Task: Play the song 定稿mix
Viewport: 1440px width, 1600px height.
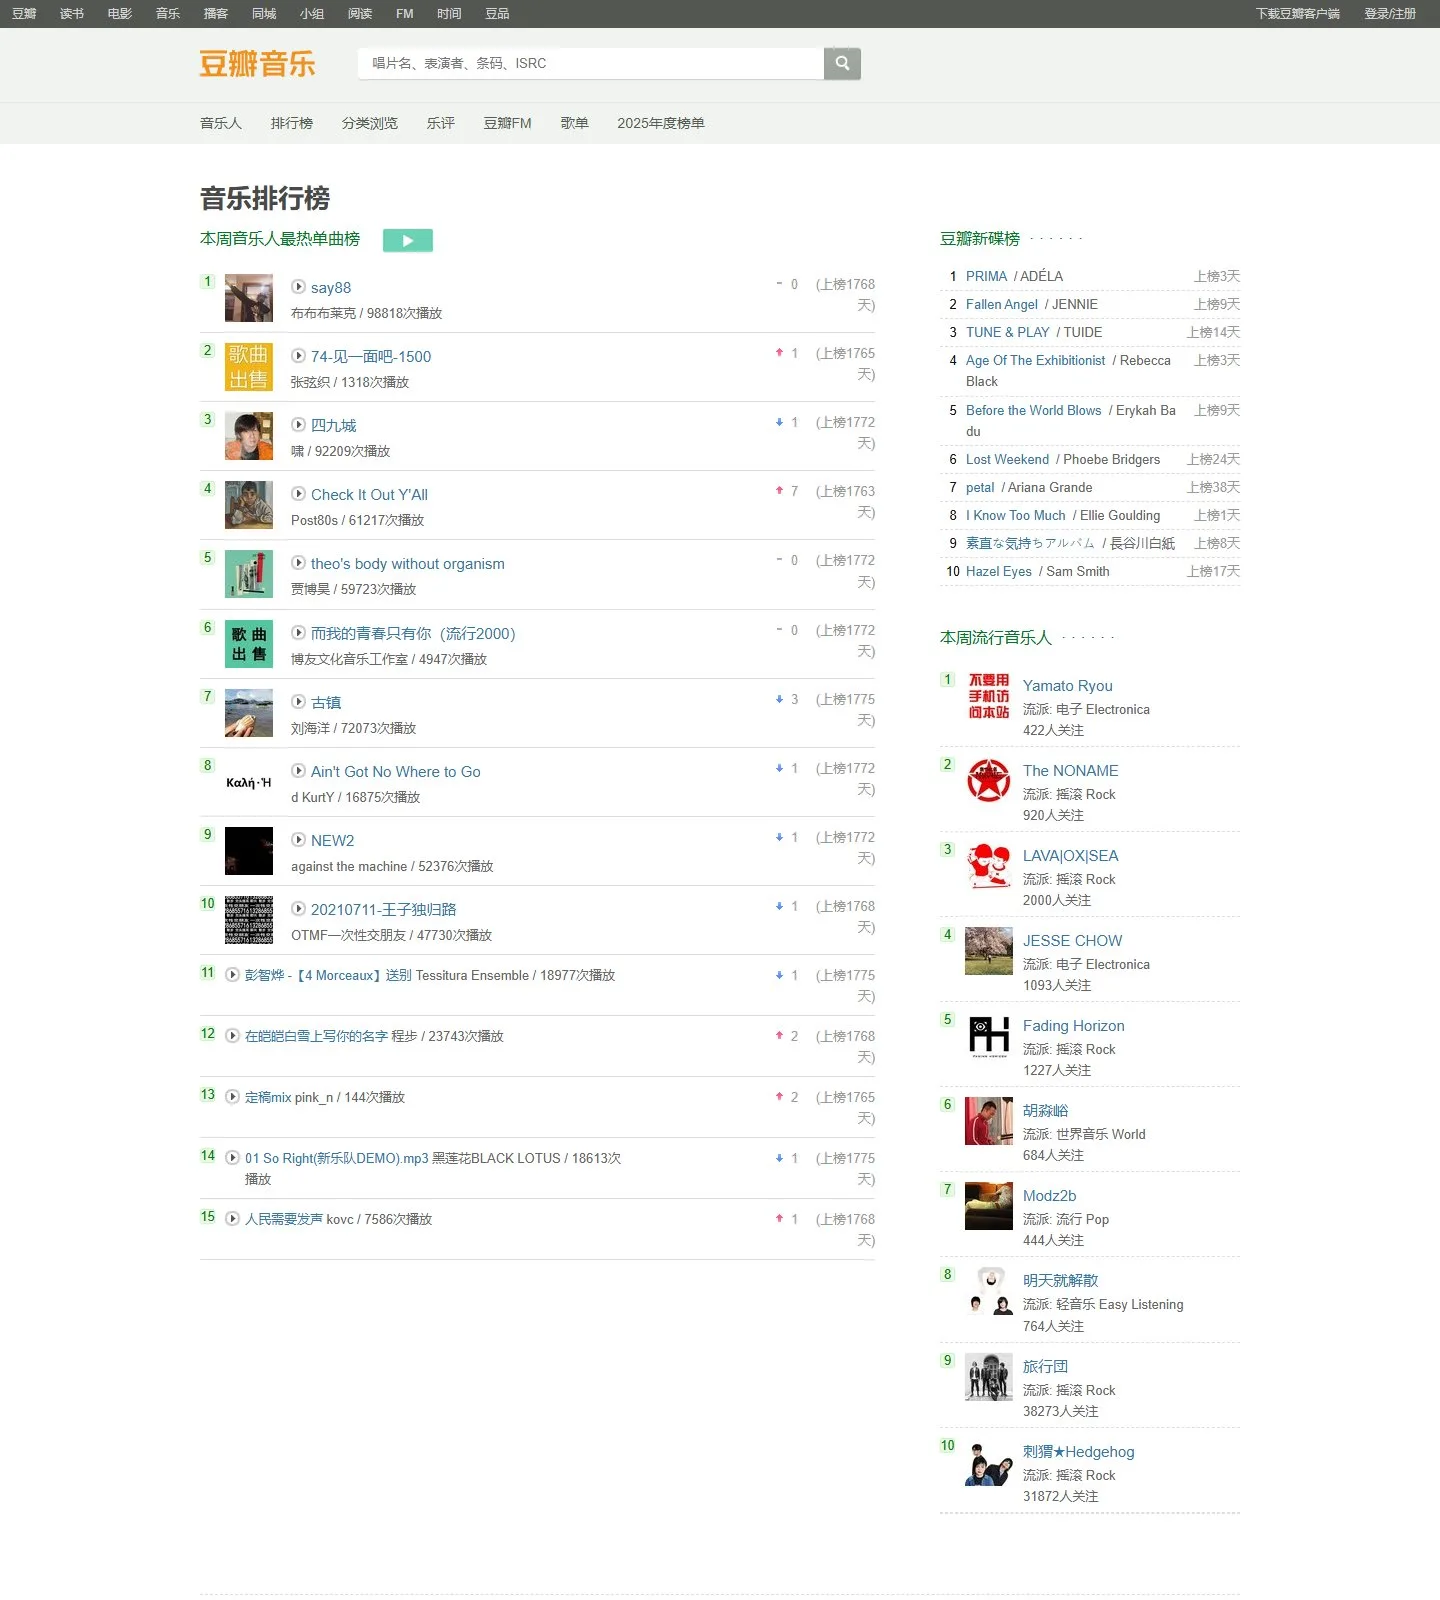Action: coord(232,1097)
